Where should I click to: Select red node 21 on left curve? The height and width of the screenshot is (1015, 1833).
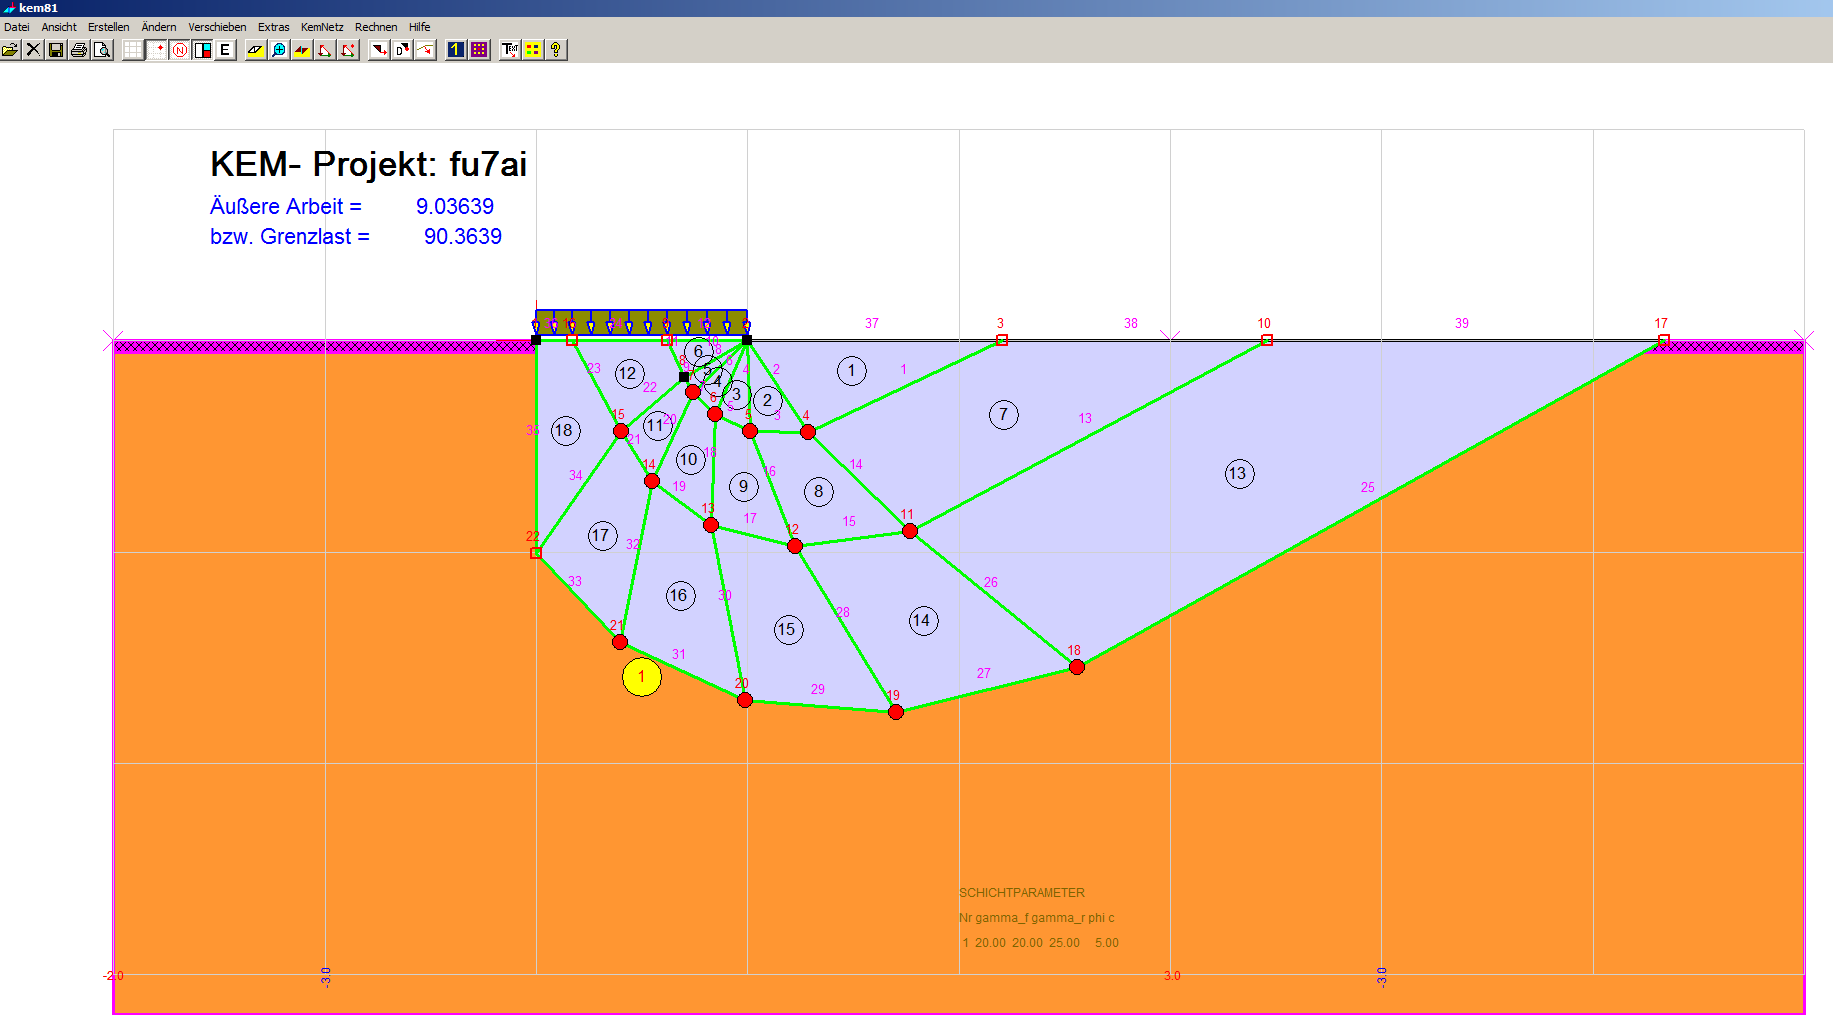[620, 642]
